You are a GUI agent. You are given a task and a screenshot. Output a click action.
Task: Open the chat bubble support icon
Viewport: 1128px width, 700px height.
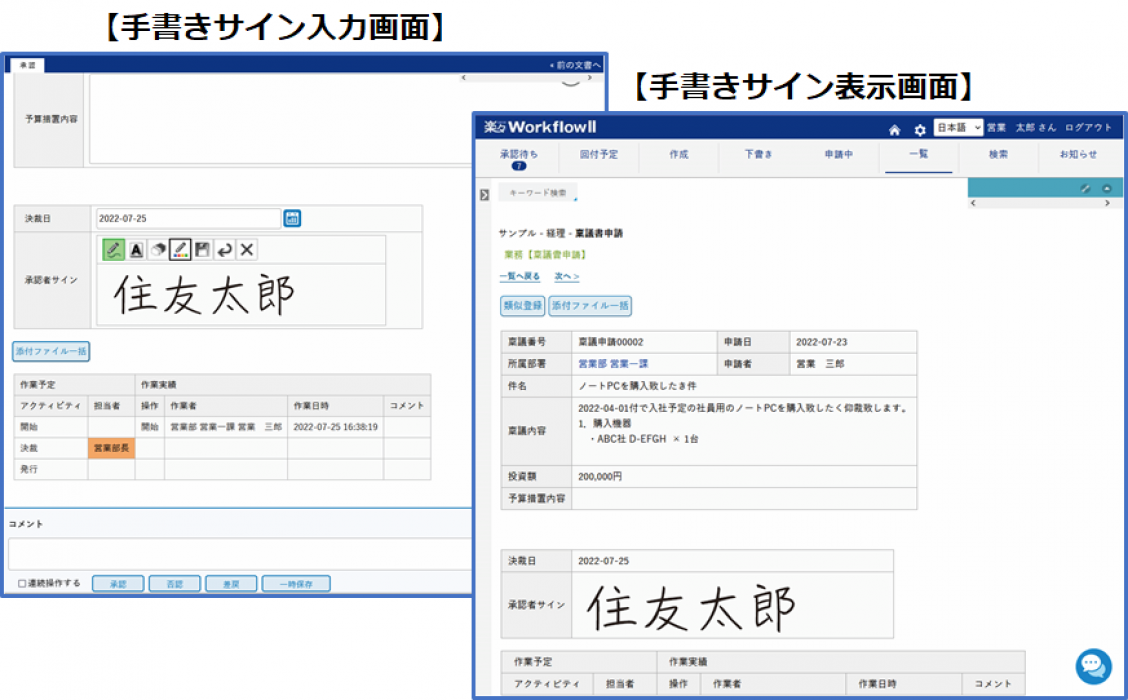(1093, 665)
